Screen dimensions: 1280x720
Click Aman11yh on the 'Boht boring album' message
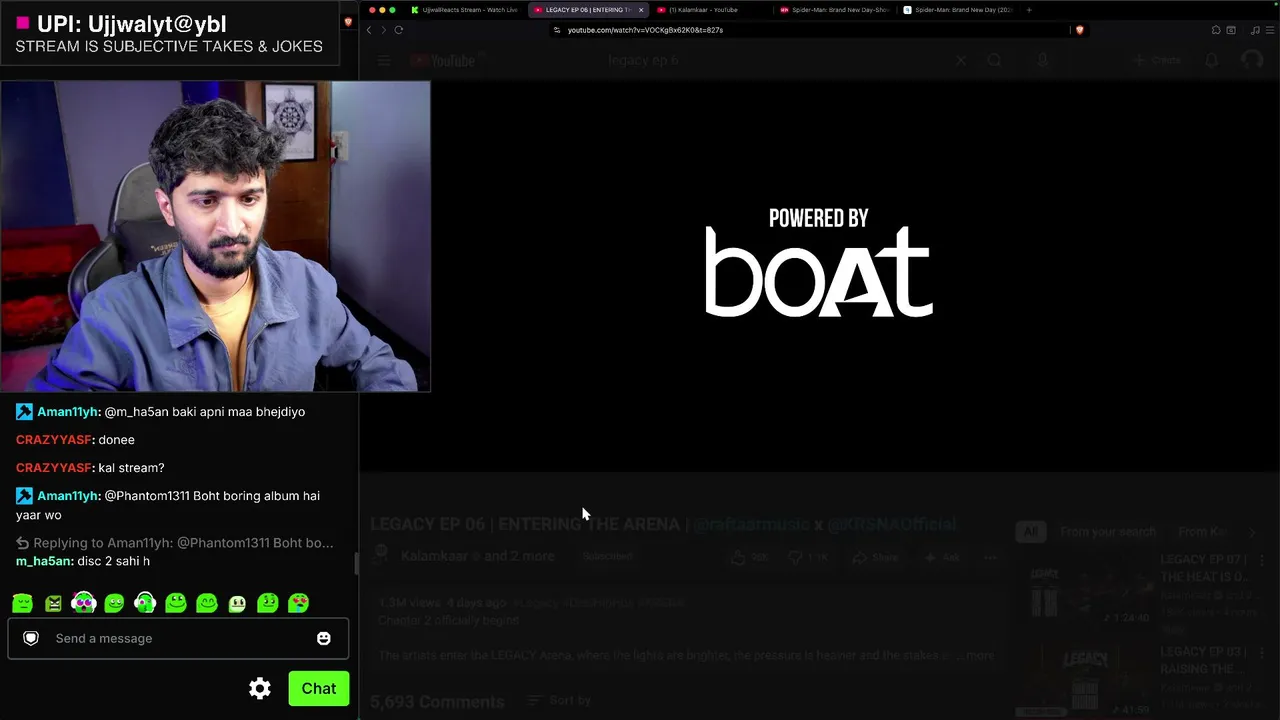point(68,496)
